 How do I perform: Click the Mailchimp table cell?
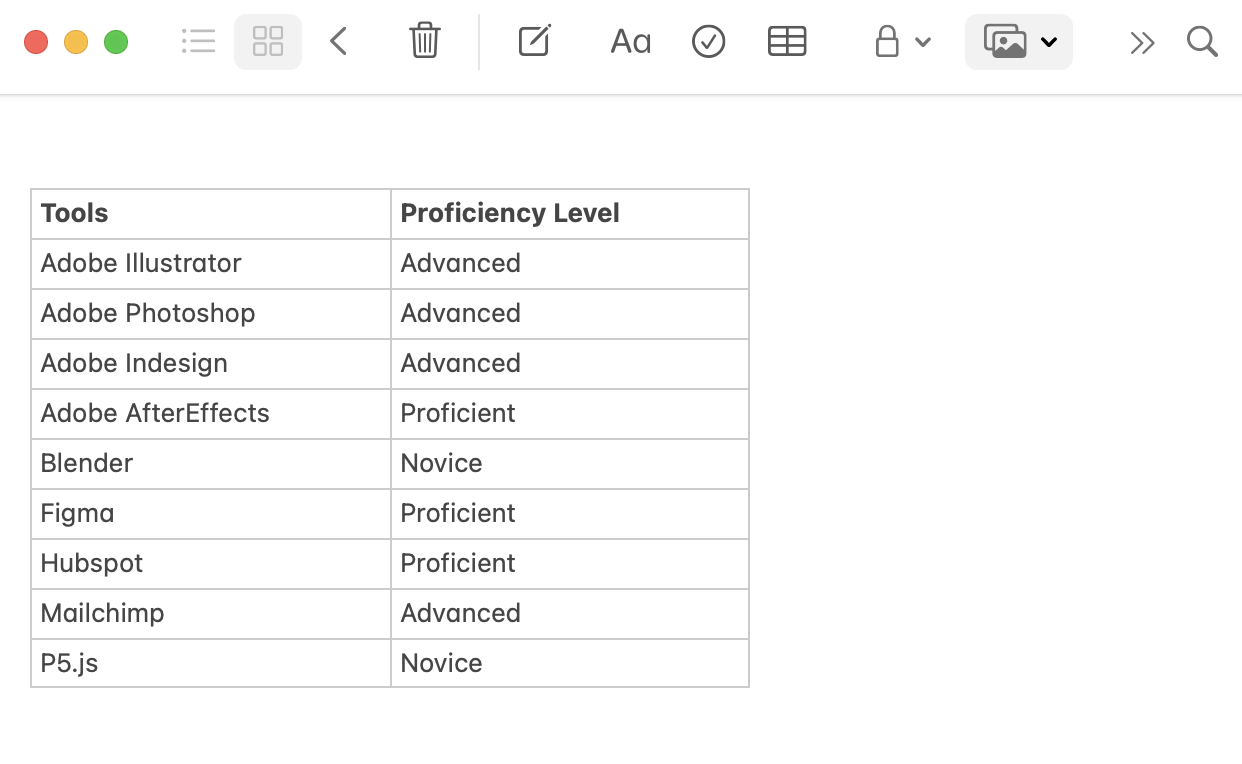tap(211, 614)
